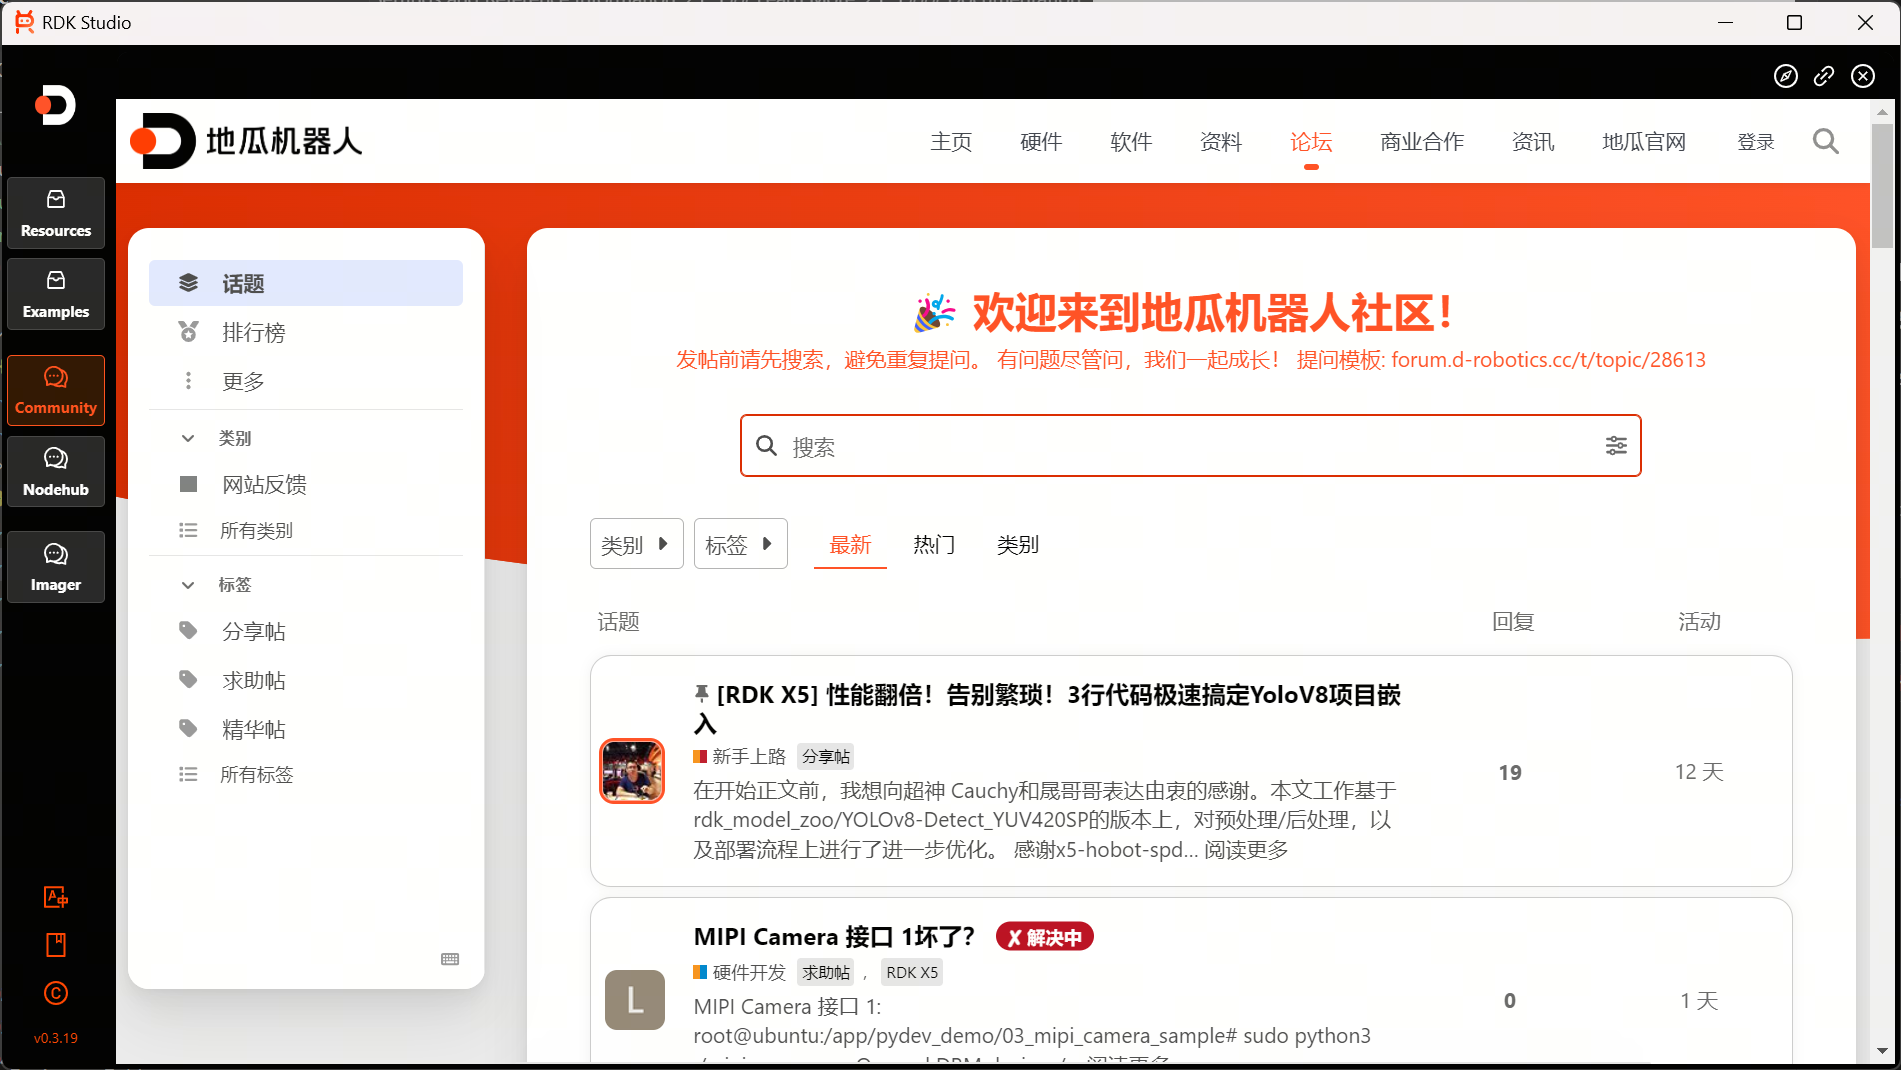Click the compass icon in top bar
This screenshot has height=1070, width=1901.
tap(1785, 76)
